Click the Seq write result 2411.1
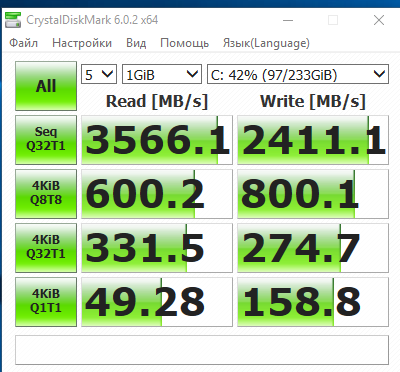This screenshot has width=400, height=372. pos(313,140)
